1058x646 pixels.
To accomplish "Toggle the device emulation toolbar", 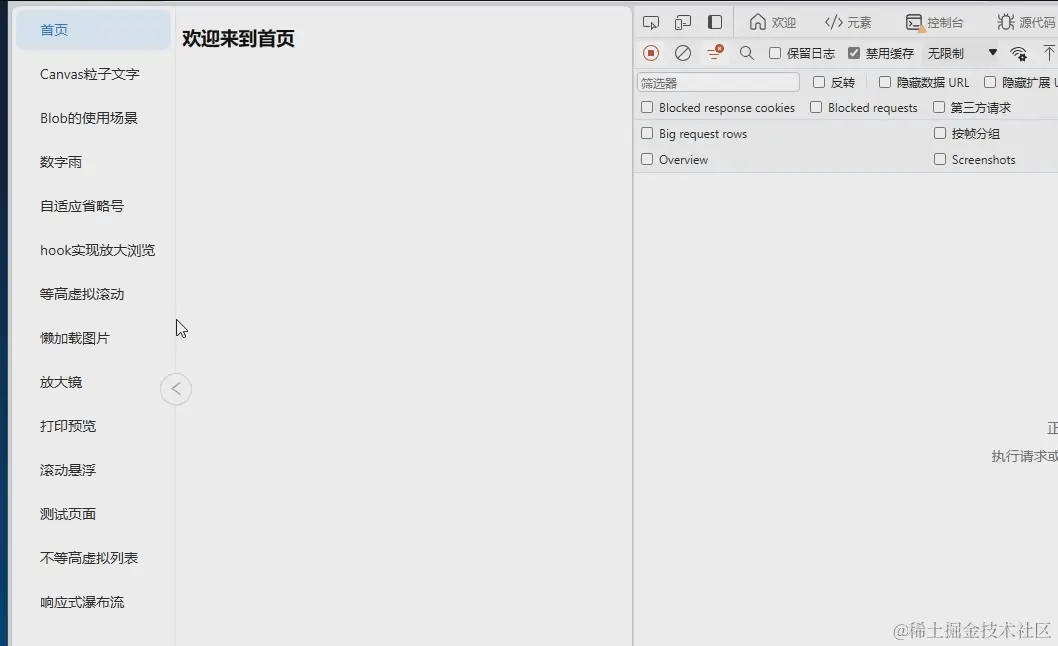I will tap(683, 21).
